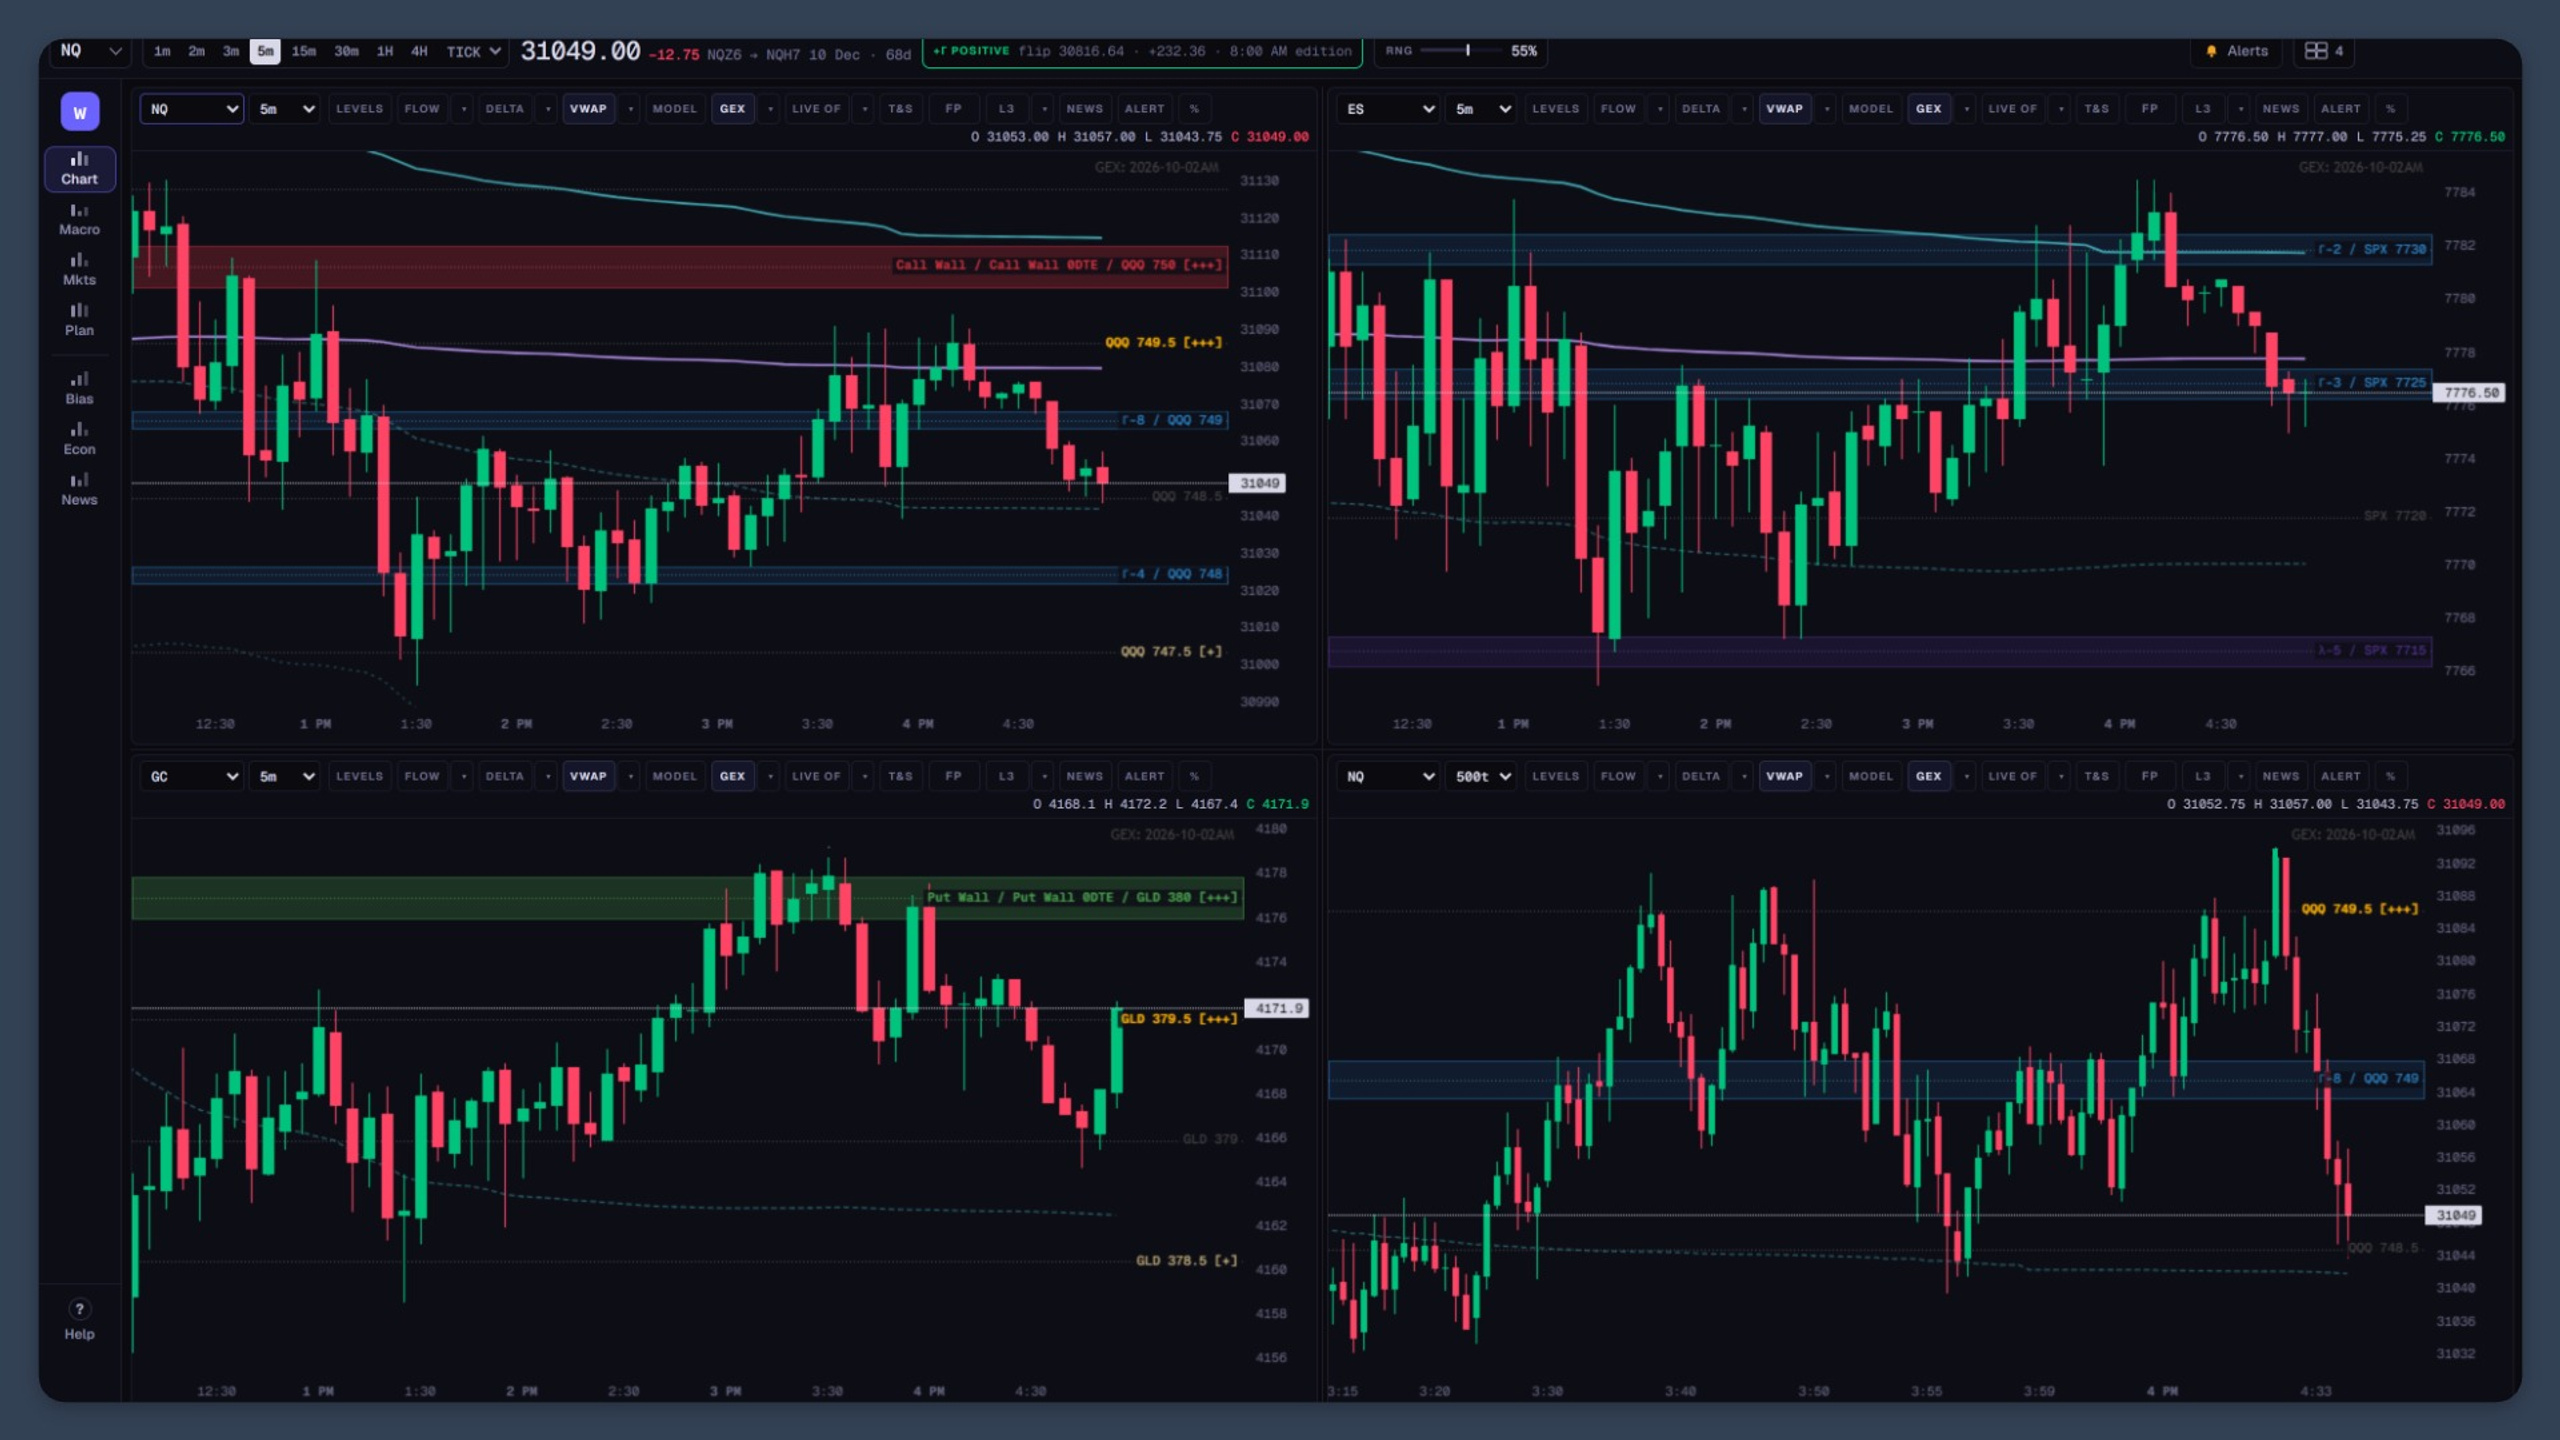
Task: Open the Macro sidebar view
Action: 79,219
